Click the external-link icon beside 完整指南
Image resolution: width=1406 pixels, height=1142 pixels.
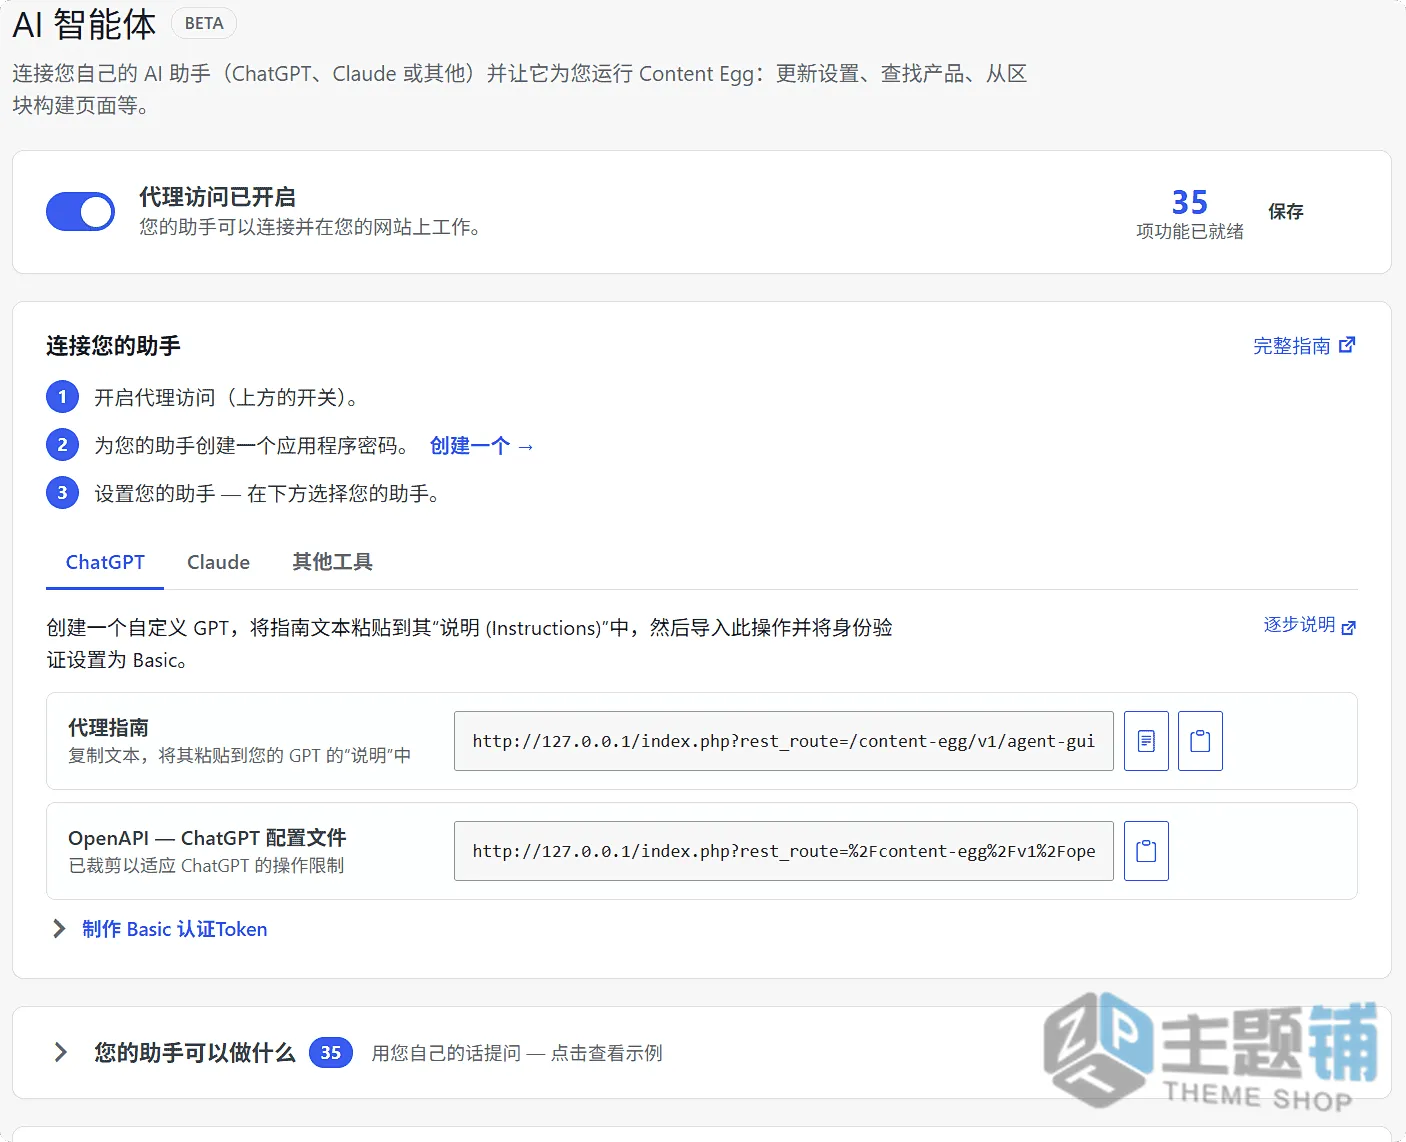pyautogui.click(x=1347, y=345)
